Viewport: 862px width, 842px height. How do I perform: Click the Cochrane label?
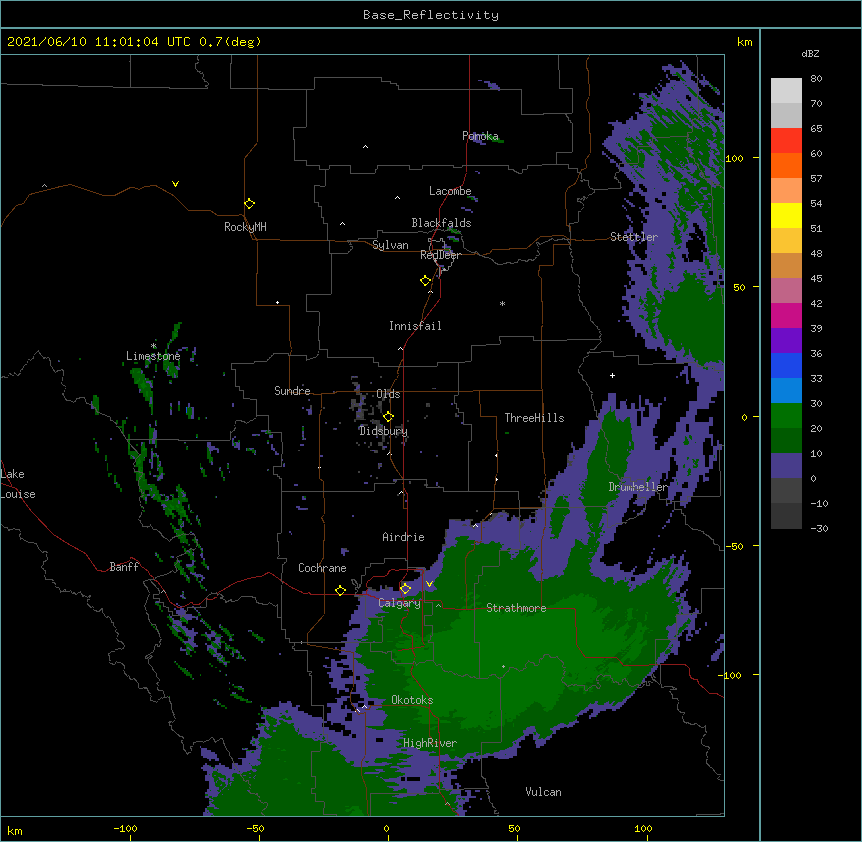click(x=322, y=568)
